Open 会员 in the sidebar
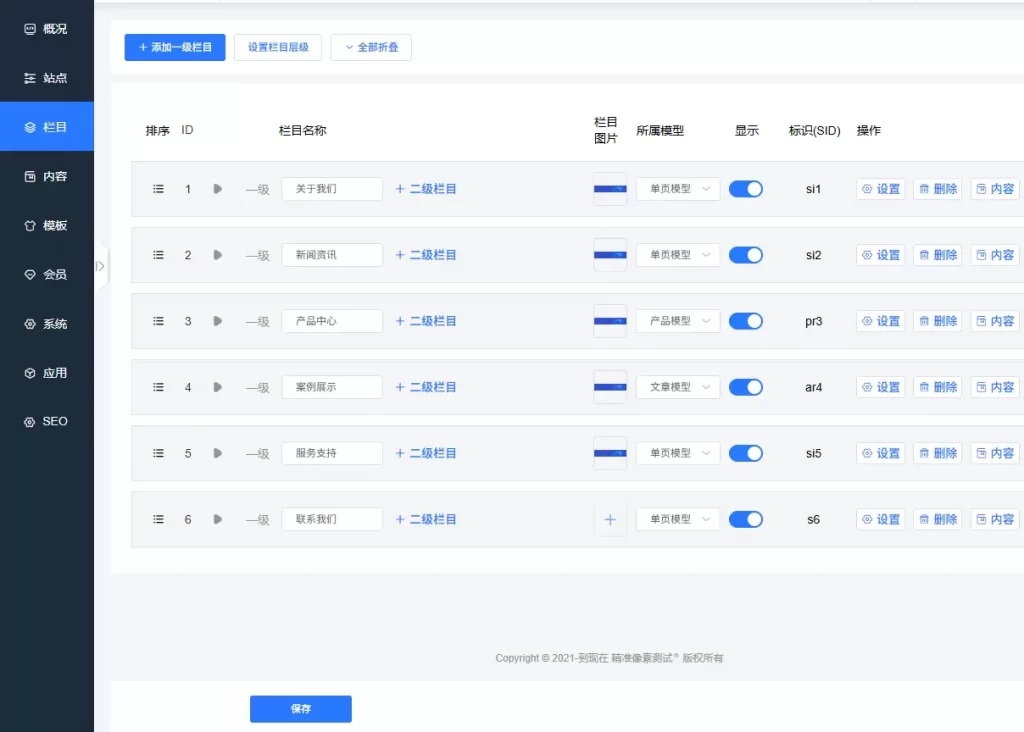Image resolution: width=1024 pixels, height=732 pixels. (x=46, y=274)
